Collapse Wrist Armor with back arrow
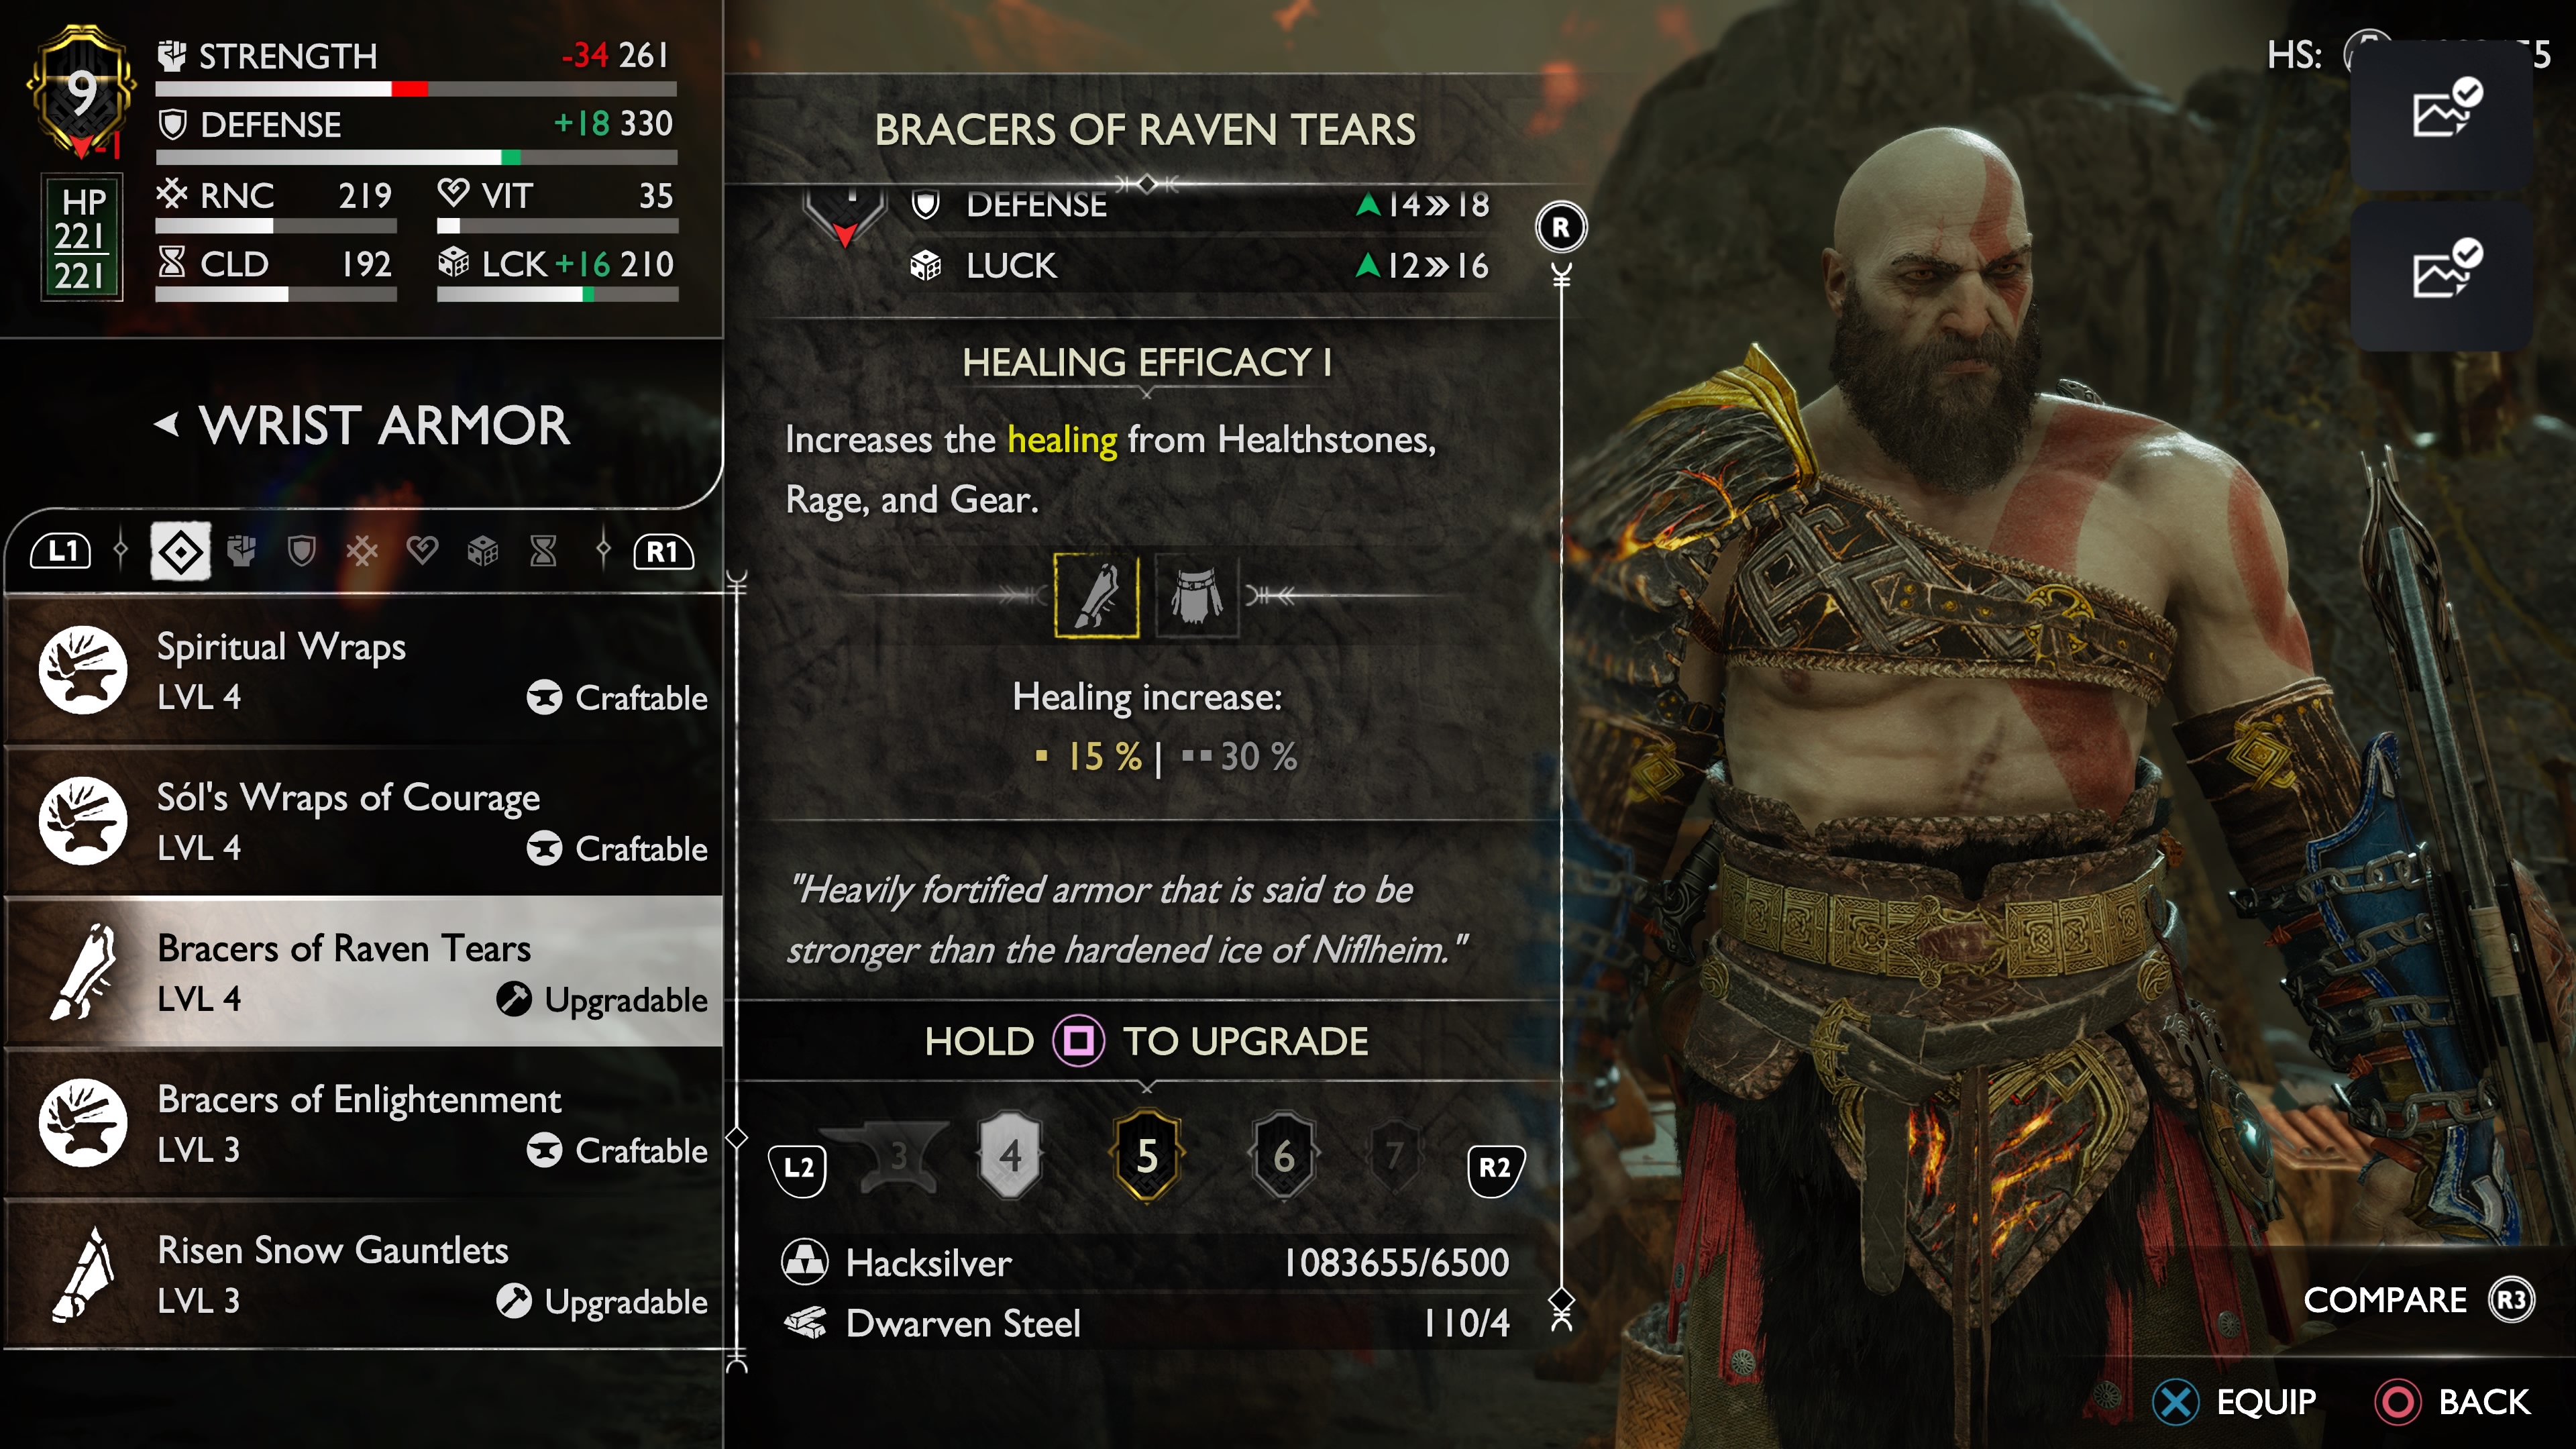Viewport: 2576px width, 1449px height. point(167,425)
